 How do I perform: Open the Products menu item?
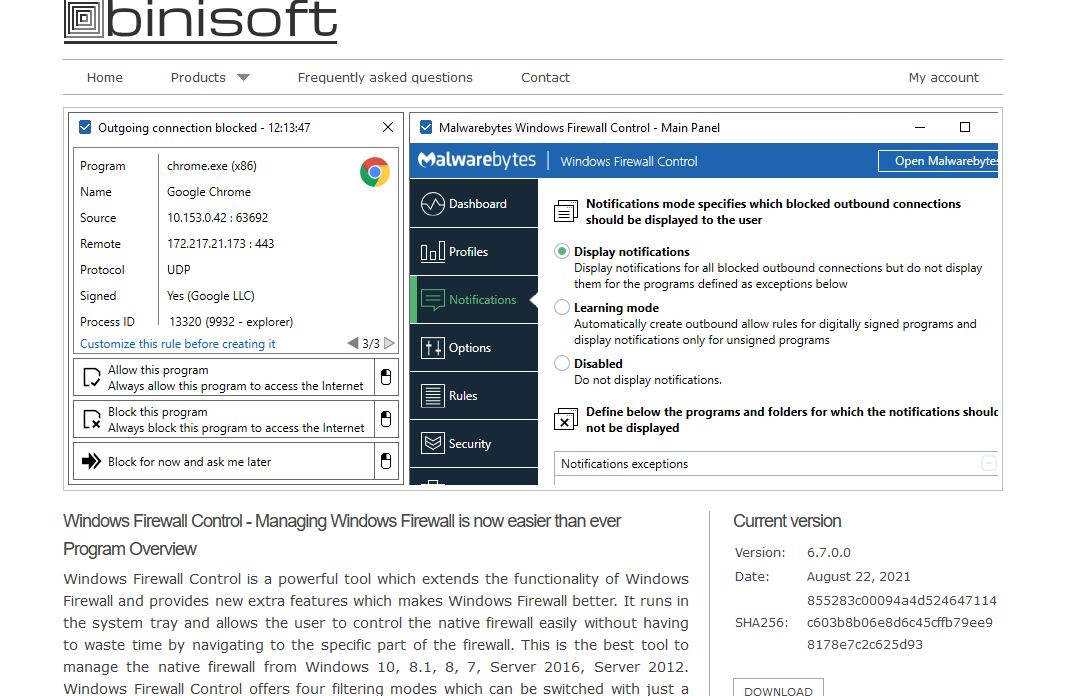tap(198, 77)
